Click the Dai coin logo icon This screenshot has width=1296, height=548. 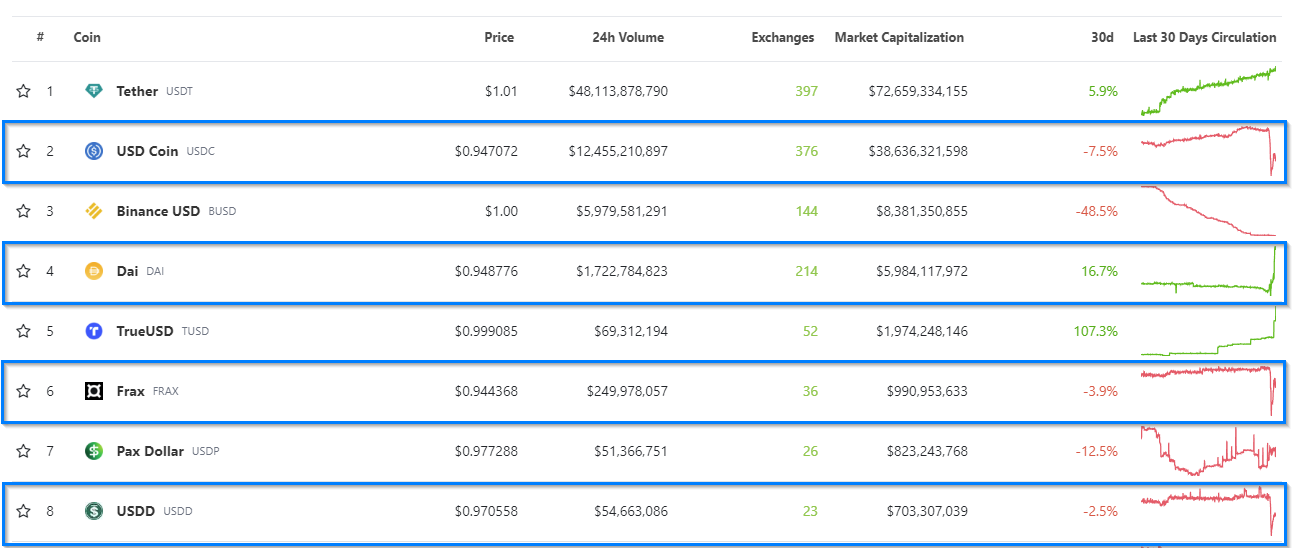(x=94, y=271)
